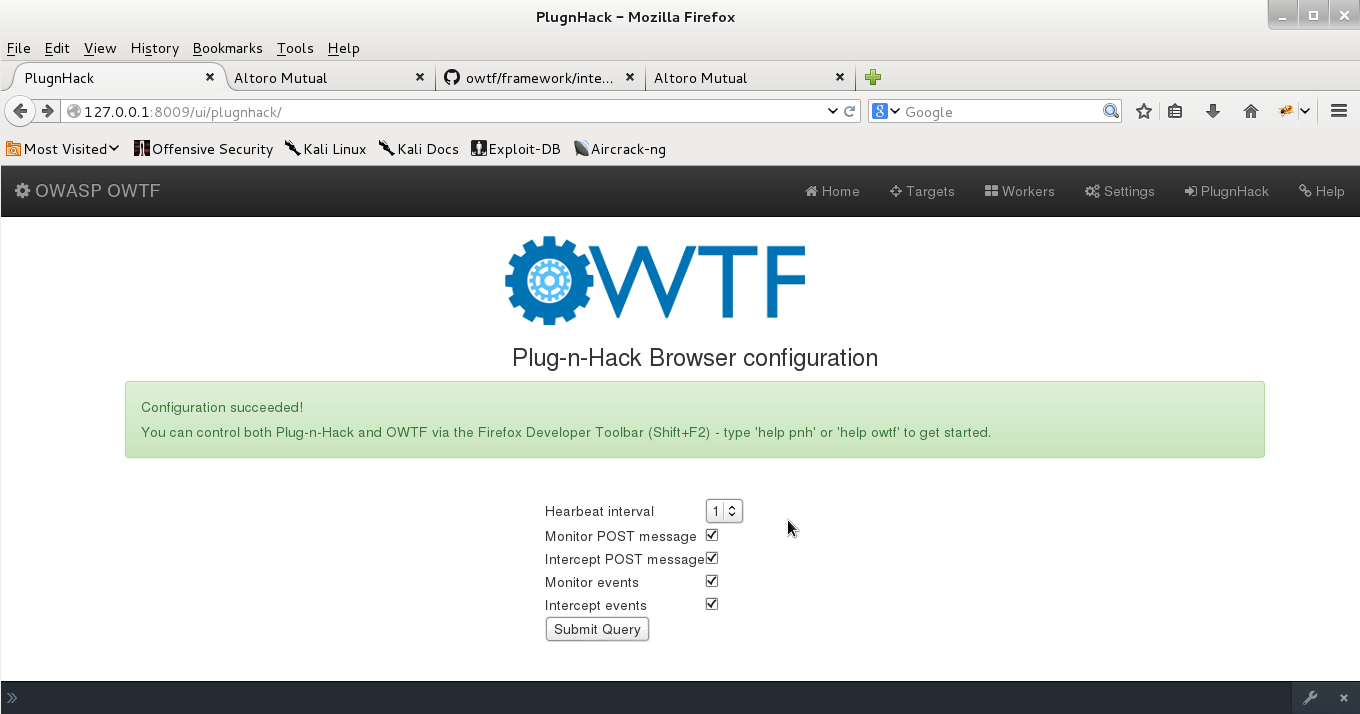Open the View menu
Viewport: 1360px width, 714px height.
click(x=100, y=48)
